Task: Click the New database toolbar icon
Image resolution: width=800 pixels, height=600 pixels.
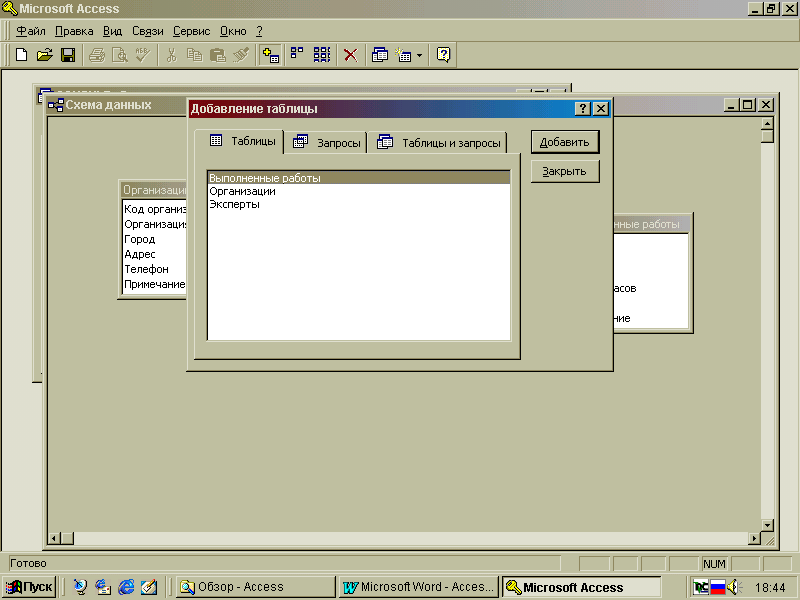Action: coord(21,55)
